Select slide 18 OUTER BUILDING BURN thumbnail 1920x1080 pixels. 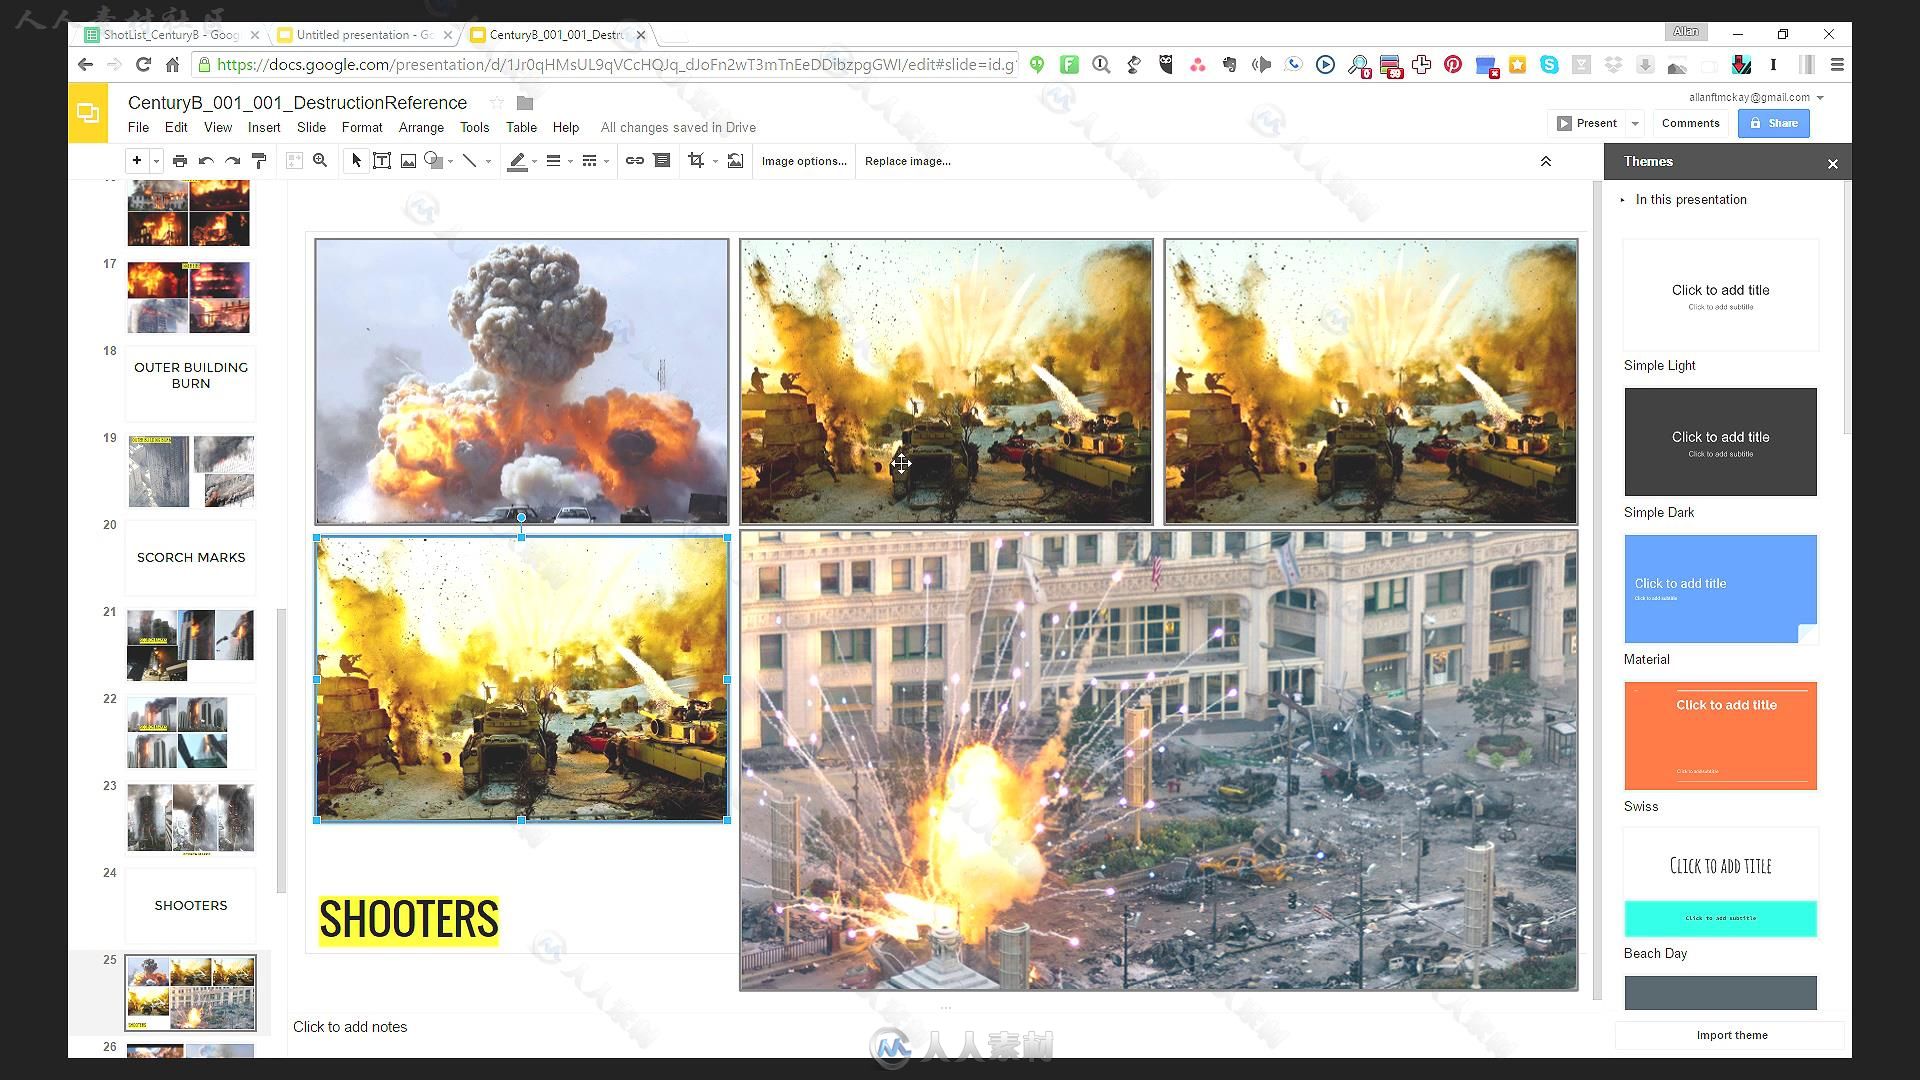pyautogui.click(x=191, y=384)
